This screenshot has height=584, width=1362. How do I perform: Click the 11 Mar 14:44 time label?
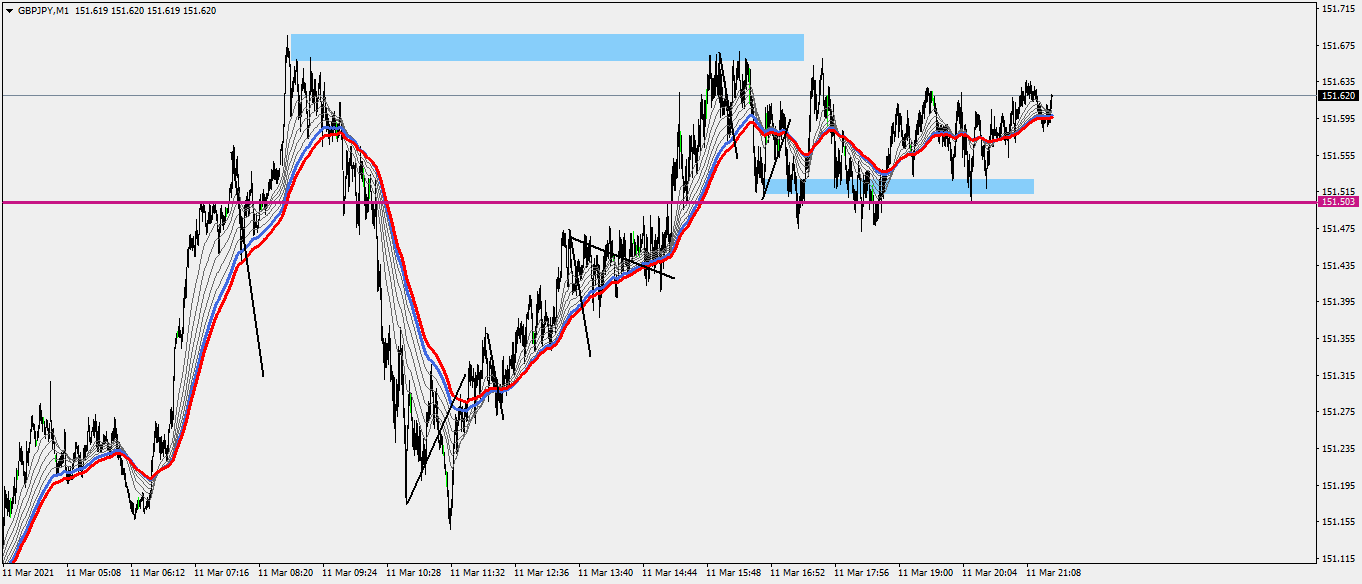coord(669,574)
